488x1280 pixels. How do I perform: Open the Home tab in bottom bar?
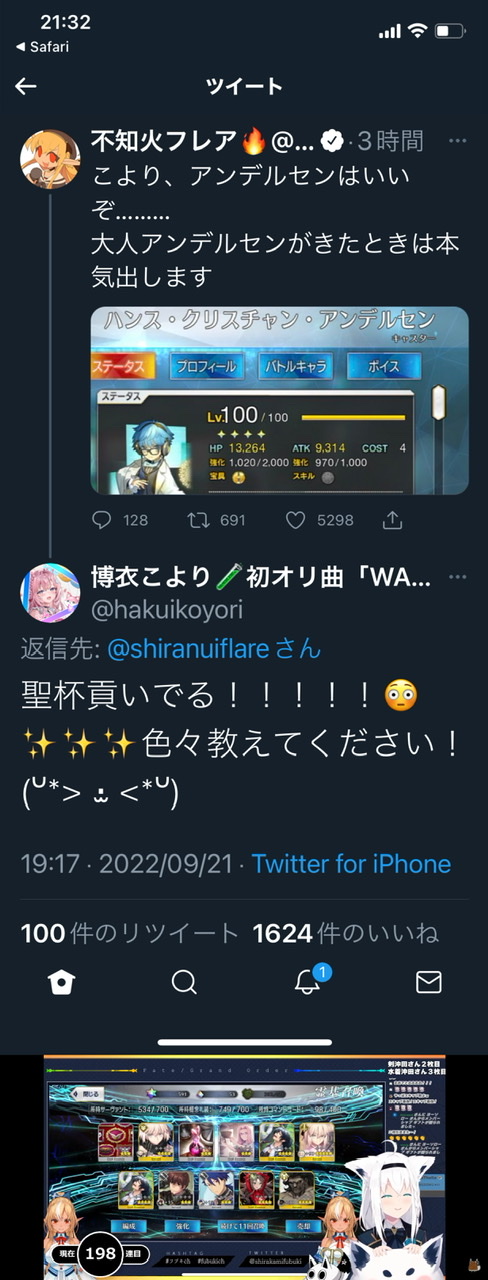(x=61, y=982)
